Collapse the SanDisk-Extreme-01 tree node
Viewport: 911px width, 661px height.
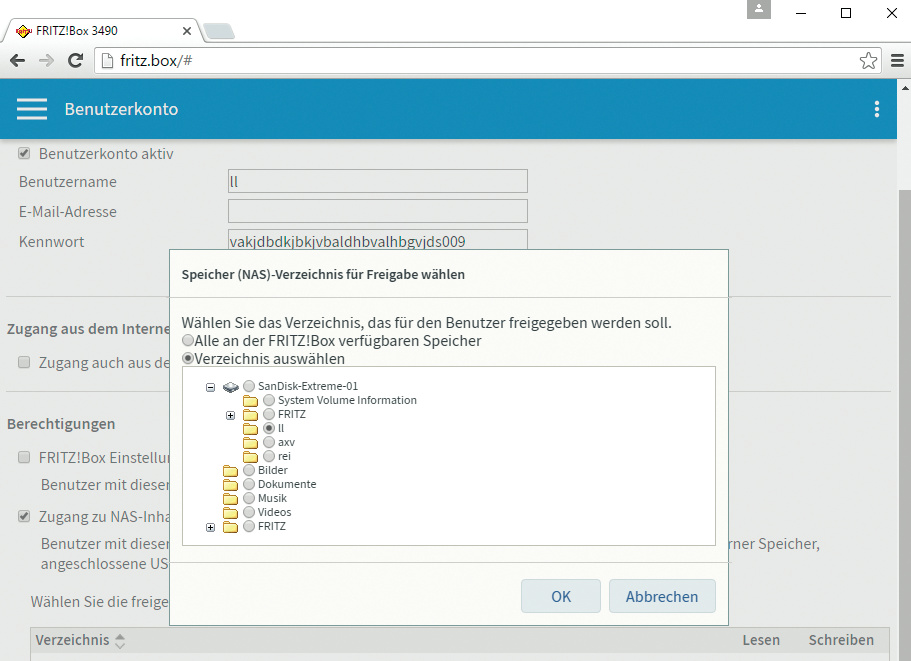click(x=210, y=386)
